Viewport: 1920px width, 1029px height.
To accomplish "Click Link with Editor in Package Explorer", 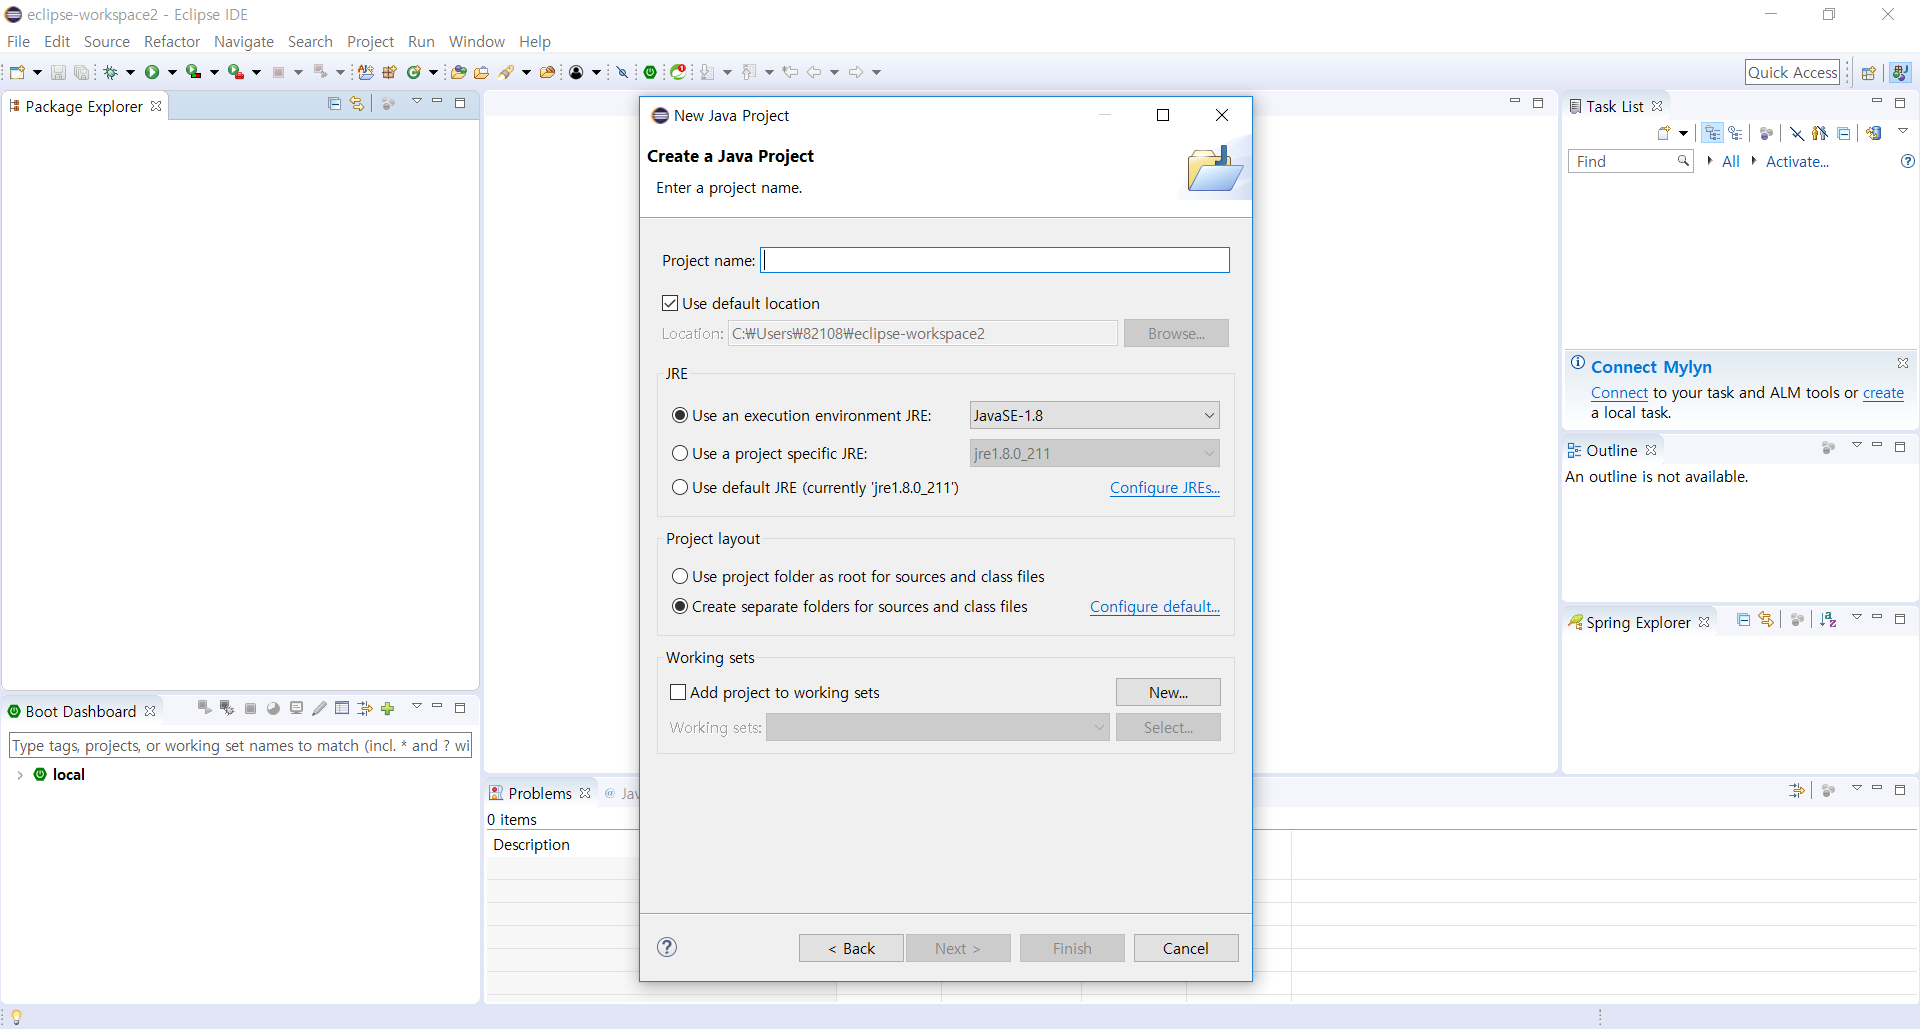I will [x=357, y=104].
